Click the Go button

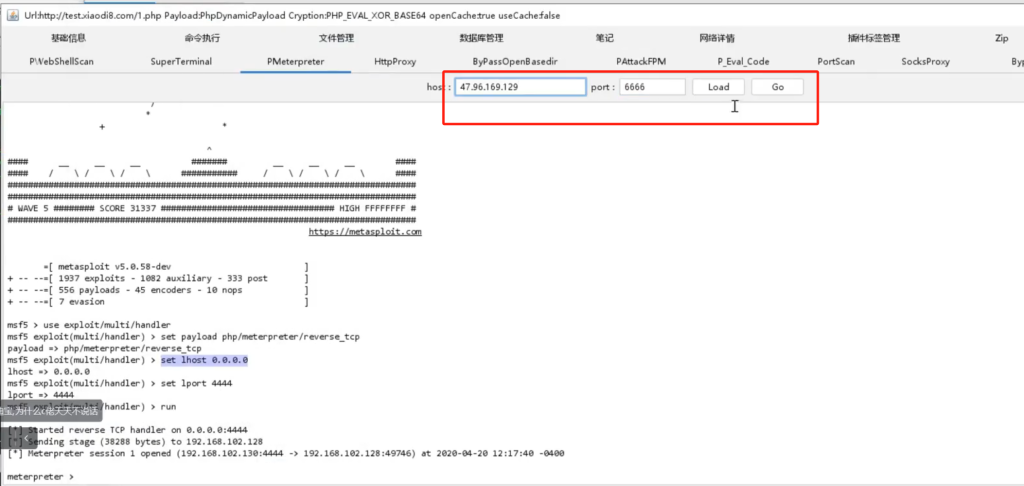tap(777, 87)
